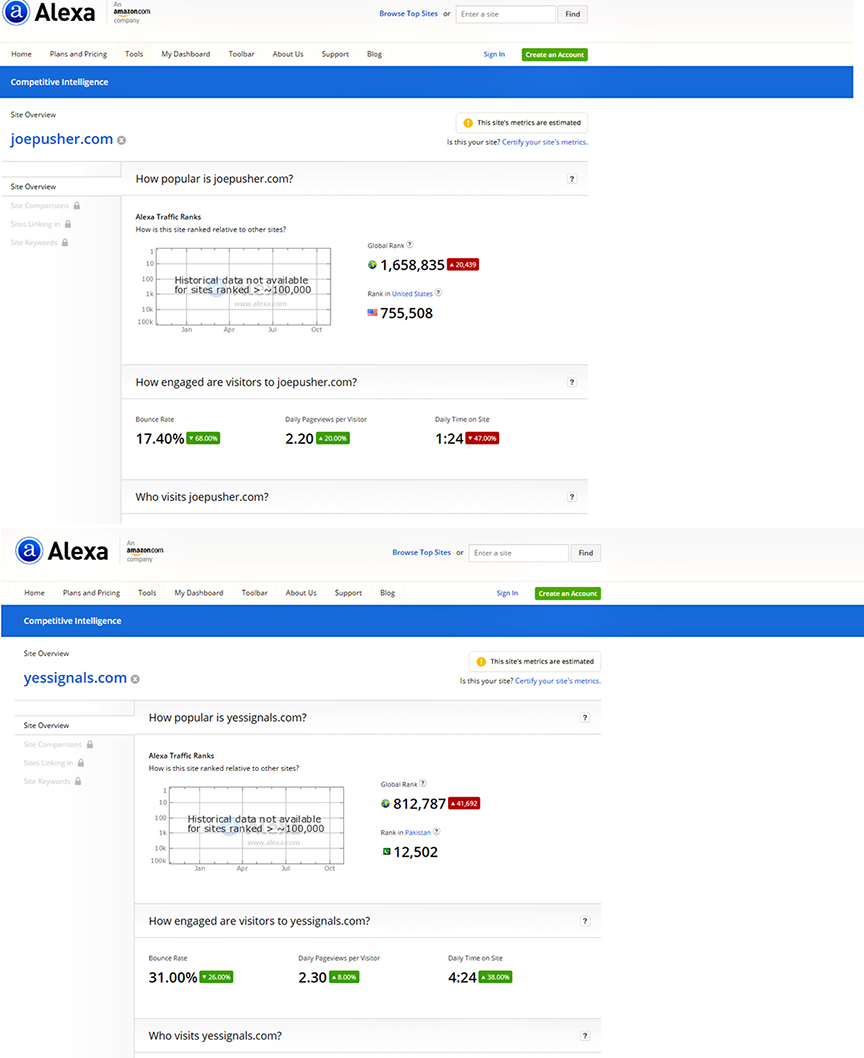The image size is (864, 1058).
Task: Click the lock icon on Sites Linking in, joepusher.com sidebar
Action: [68, 224]
